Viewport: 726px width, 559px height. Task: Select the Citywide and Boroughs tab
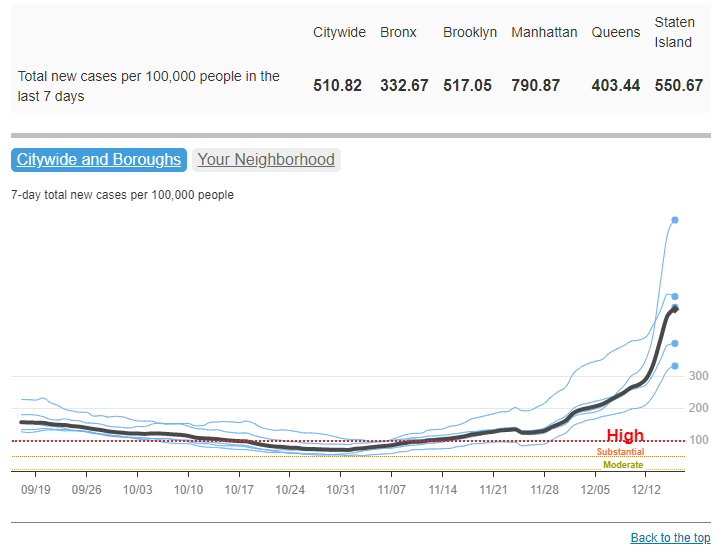coord(99,160)
